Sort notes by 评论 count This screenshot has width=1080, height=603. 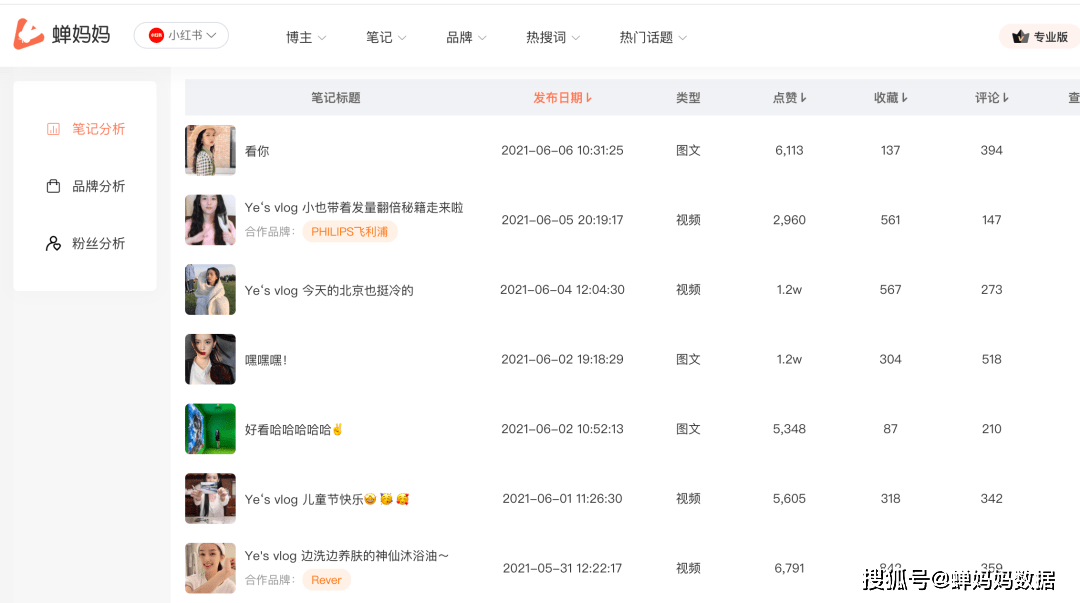[x=1006, y=98]
